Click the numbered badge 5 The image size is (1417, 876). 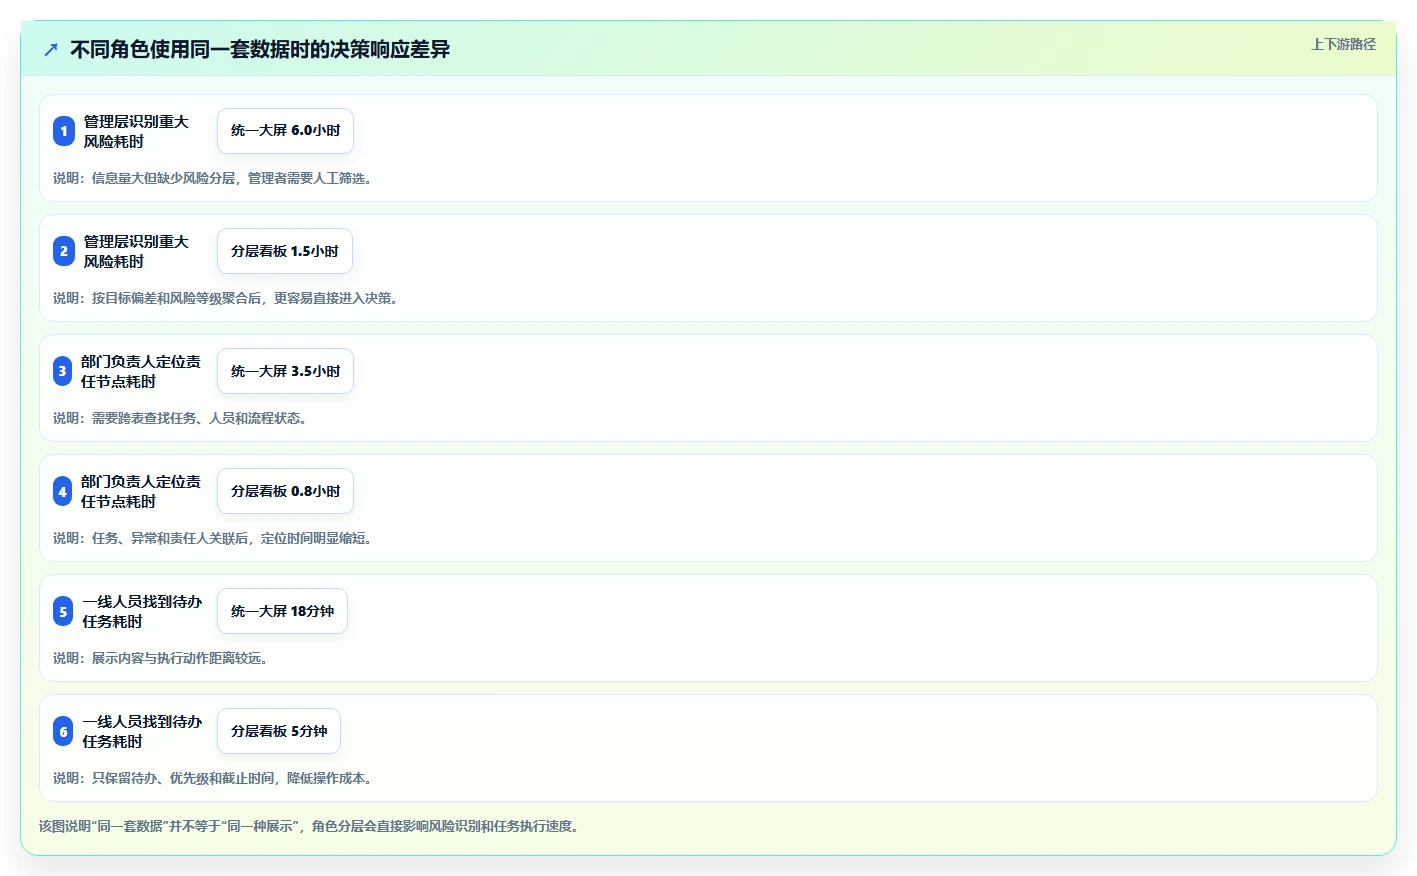pos(63,611)
